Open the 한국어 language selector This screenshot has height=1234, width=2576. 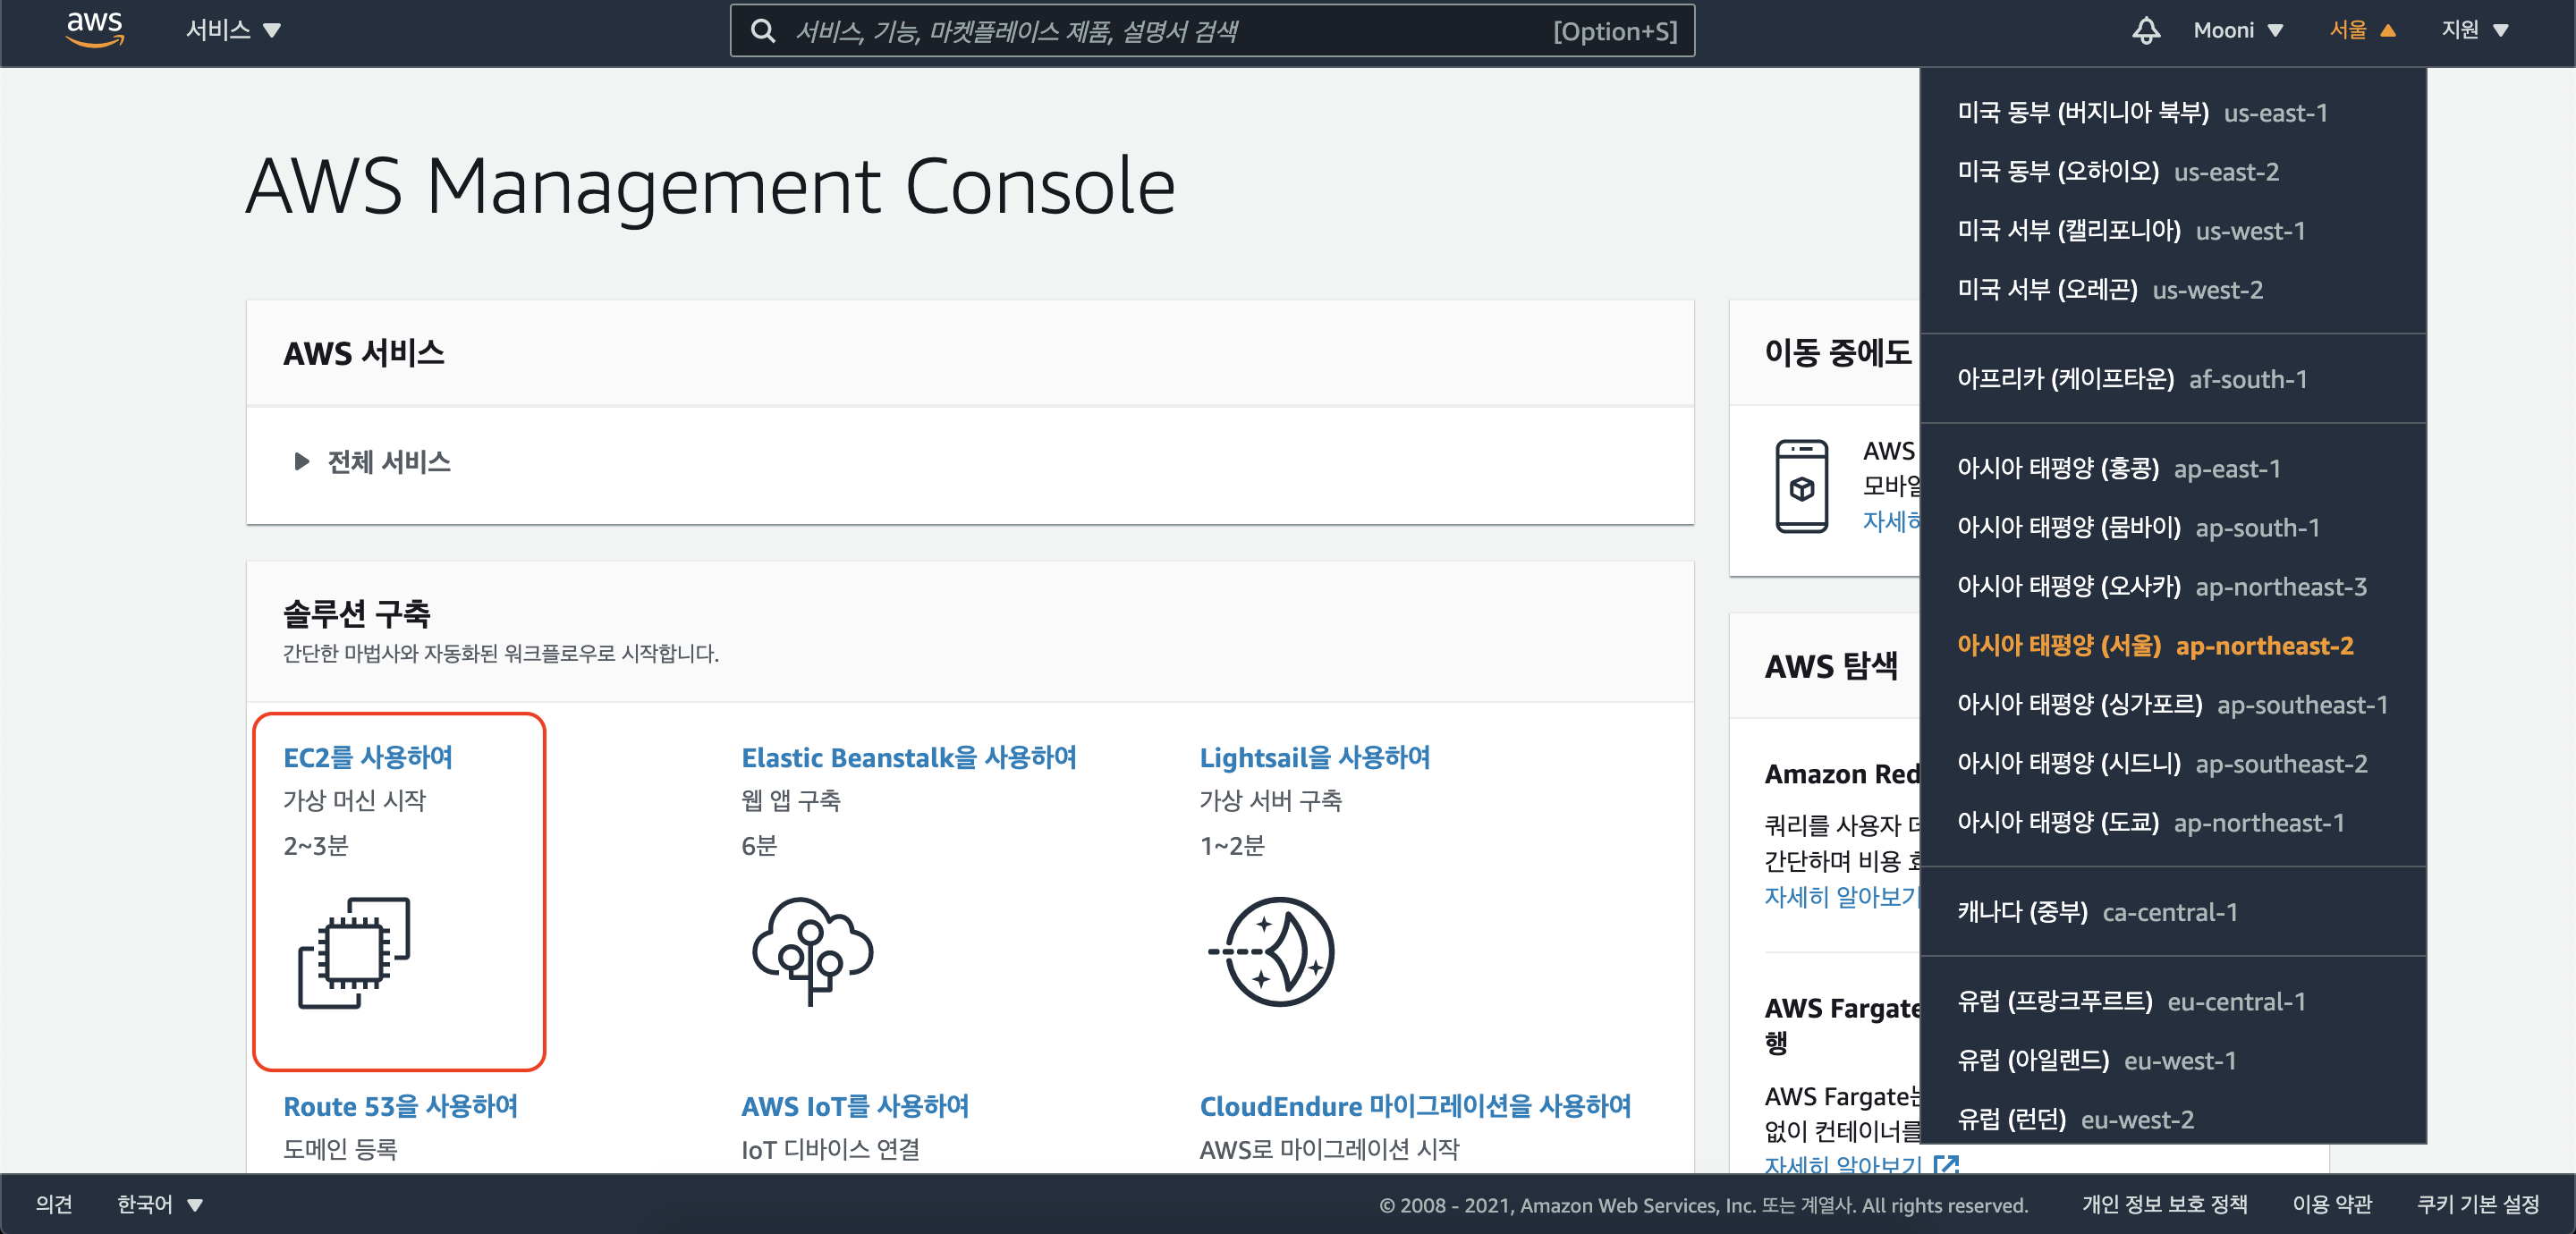[x=159, y=1204]
